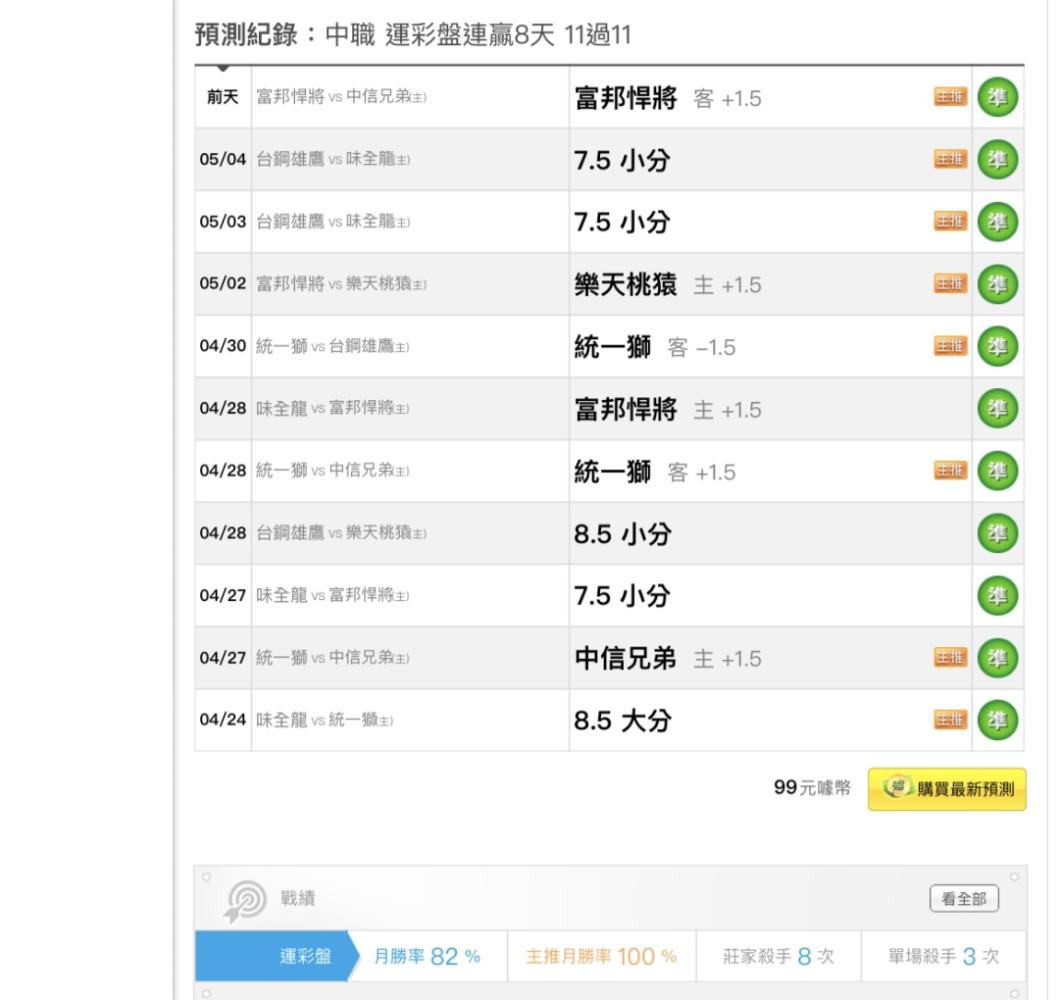Click the orange 主推 badge in the 05/03 row
This screenshot has height=1000, width=1059.
[950, 221]
